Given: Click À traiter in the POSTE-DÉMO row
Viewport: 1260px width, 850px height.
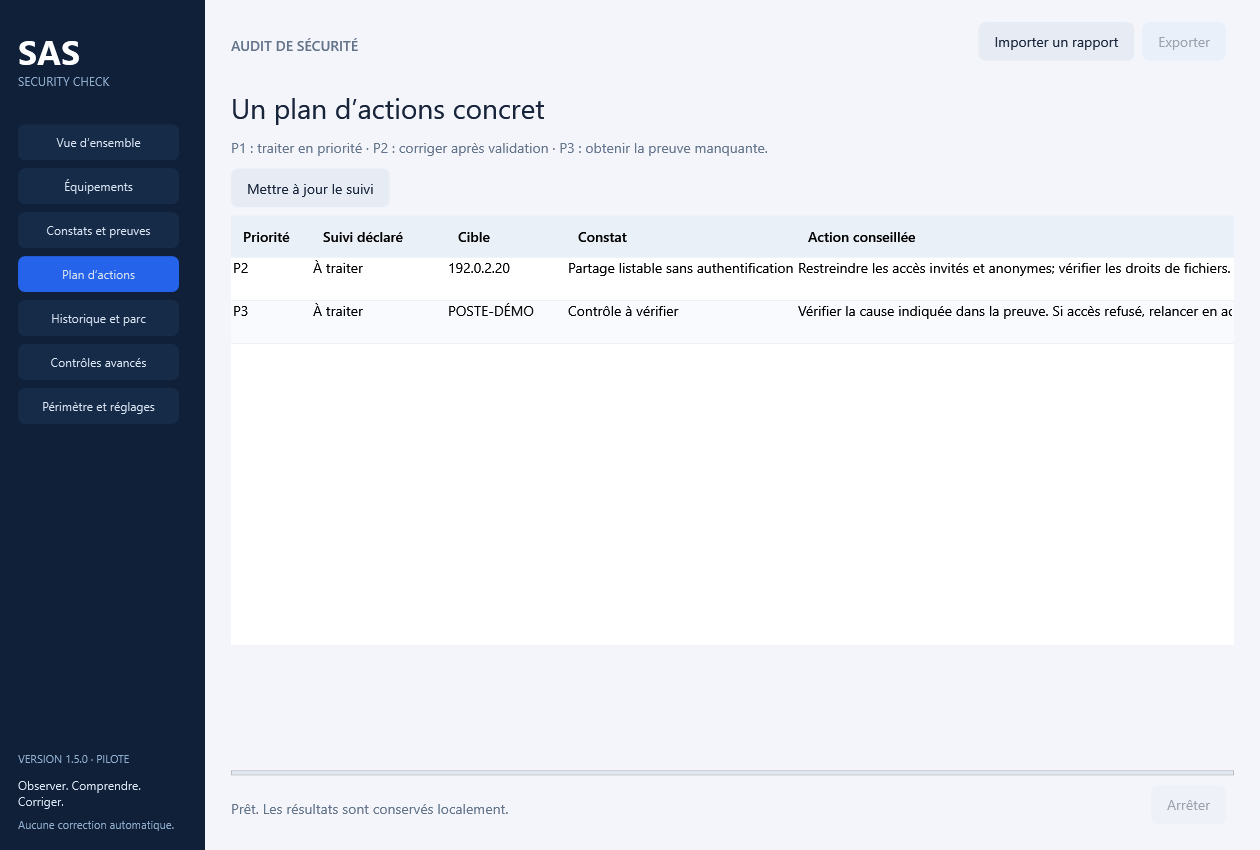Looking at the screenshot, I should click(338, 311).
